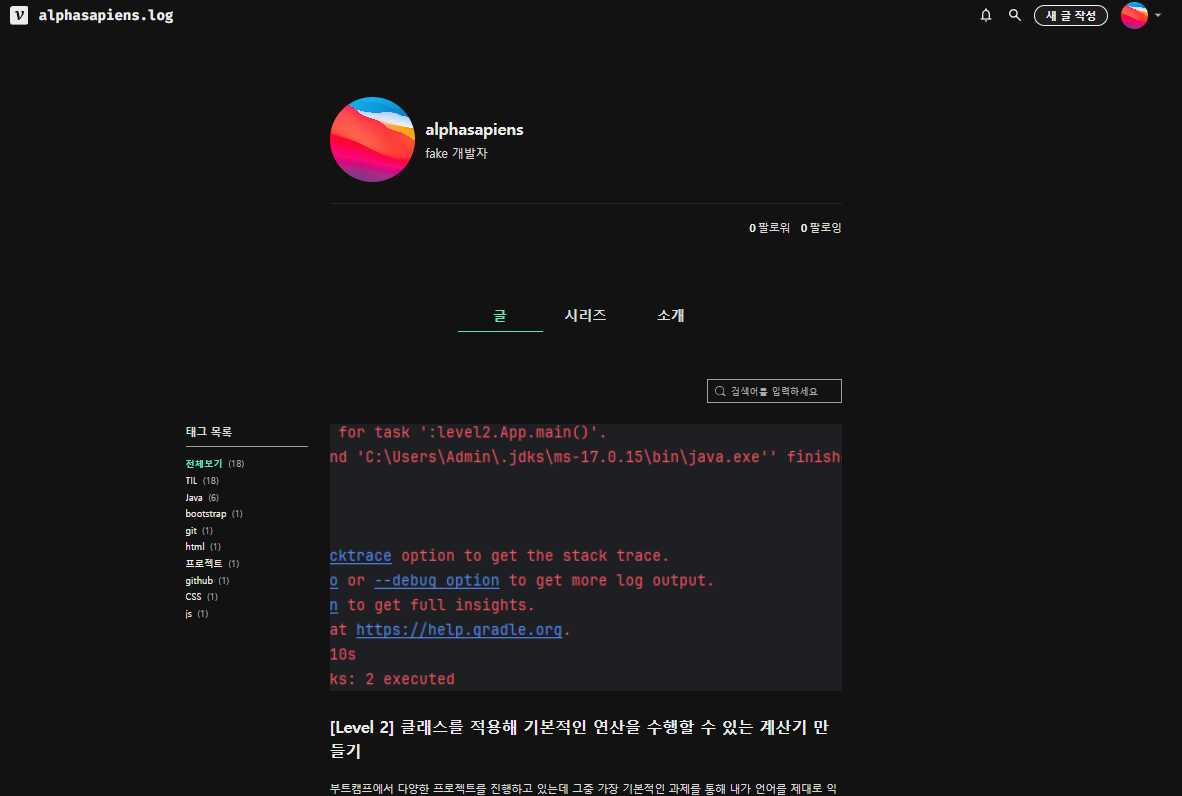Open notifications with the bell icon
The height and width of the screenshot is (796, 1182).
[985, 15]
